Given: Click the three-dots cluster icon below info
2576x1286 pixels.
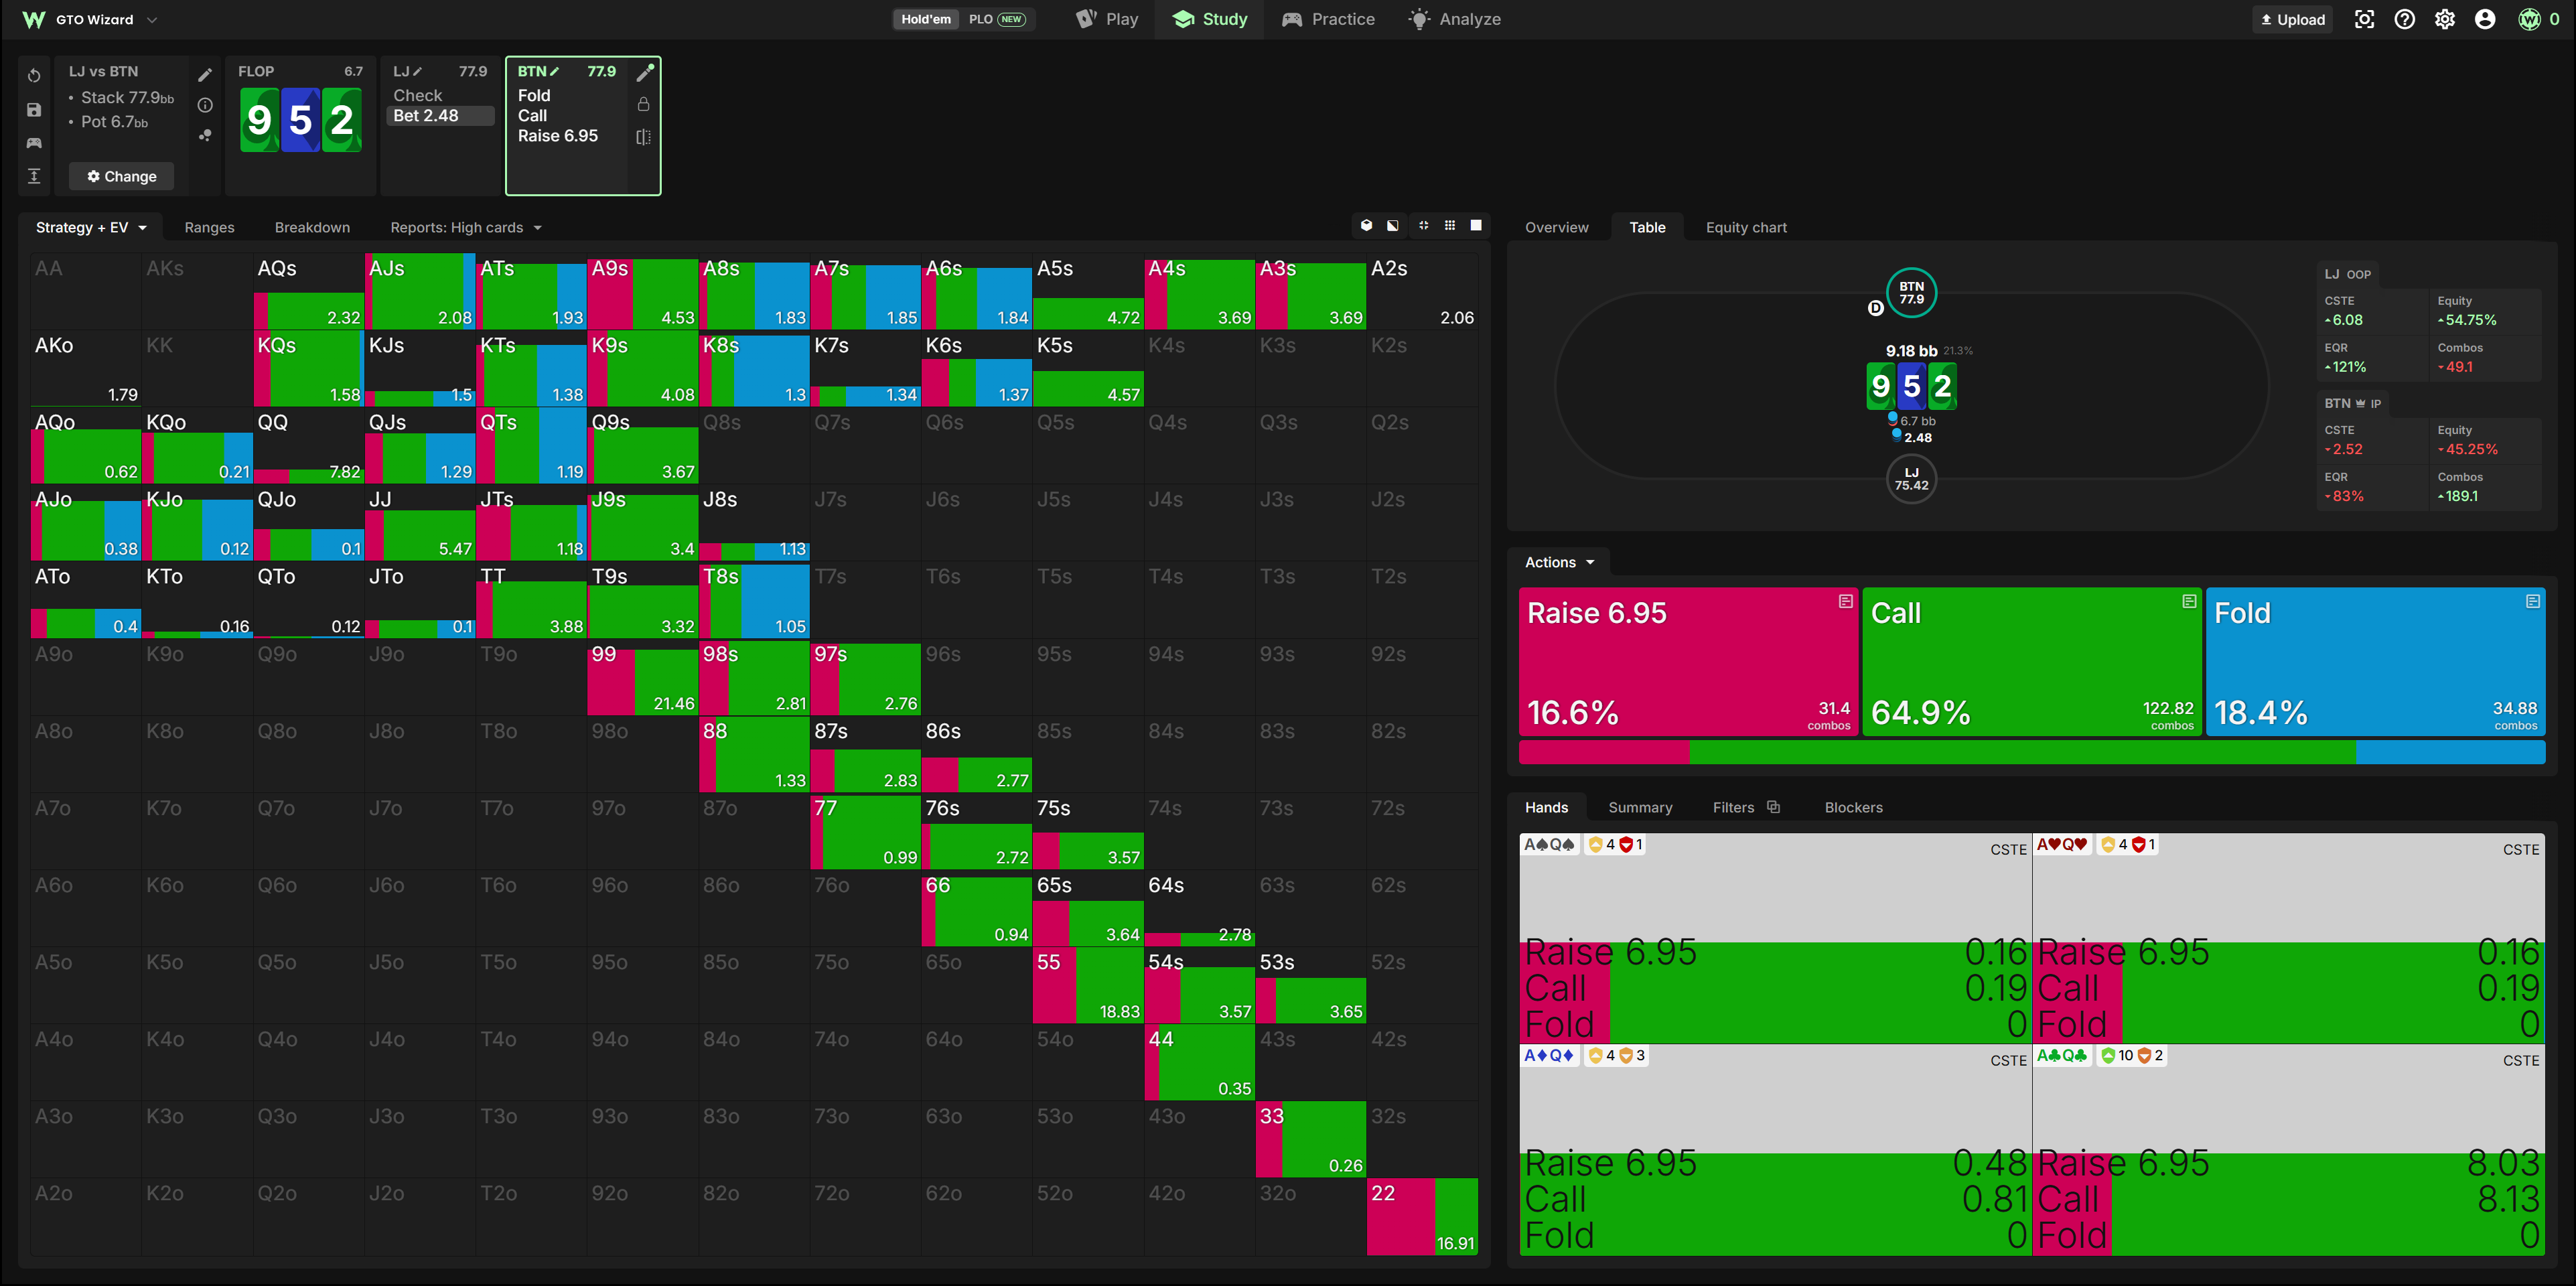Looking at the screenshot, I should 205,135.
